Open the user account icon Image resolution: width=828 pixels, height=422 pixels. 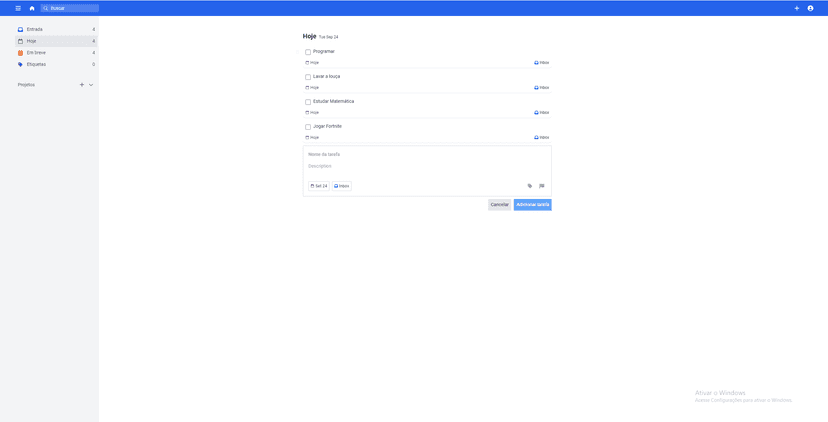tap(810, 8)
